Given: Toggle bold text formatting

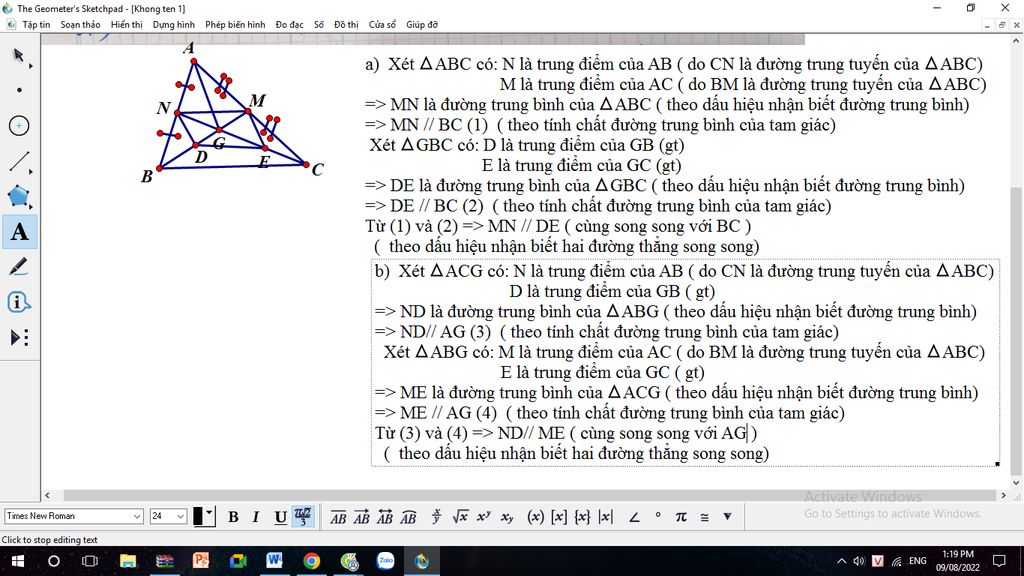Looking at the screenshot, I should tap(233, 517).
